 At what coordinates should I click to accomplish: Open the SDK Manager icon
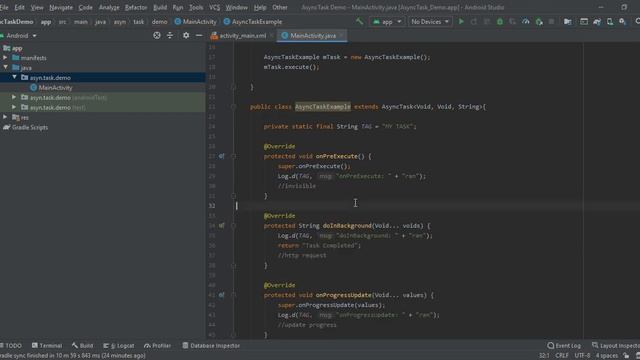pos(622,22)
